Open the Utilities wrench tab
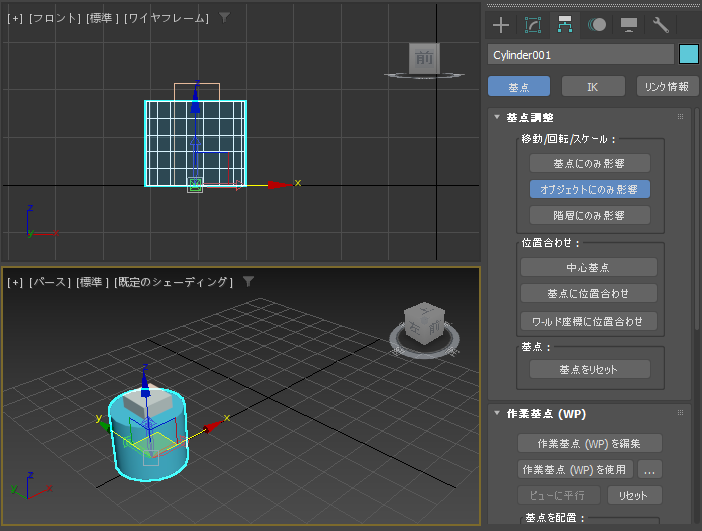 tap(660, 25)
